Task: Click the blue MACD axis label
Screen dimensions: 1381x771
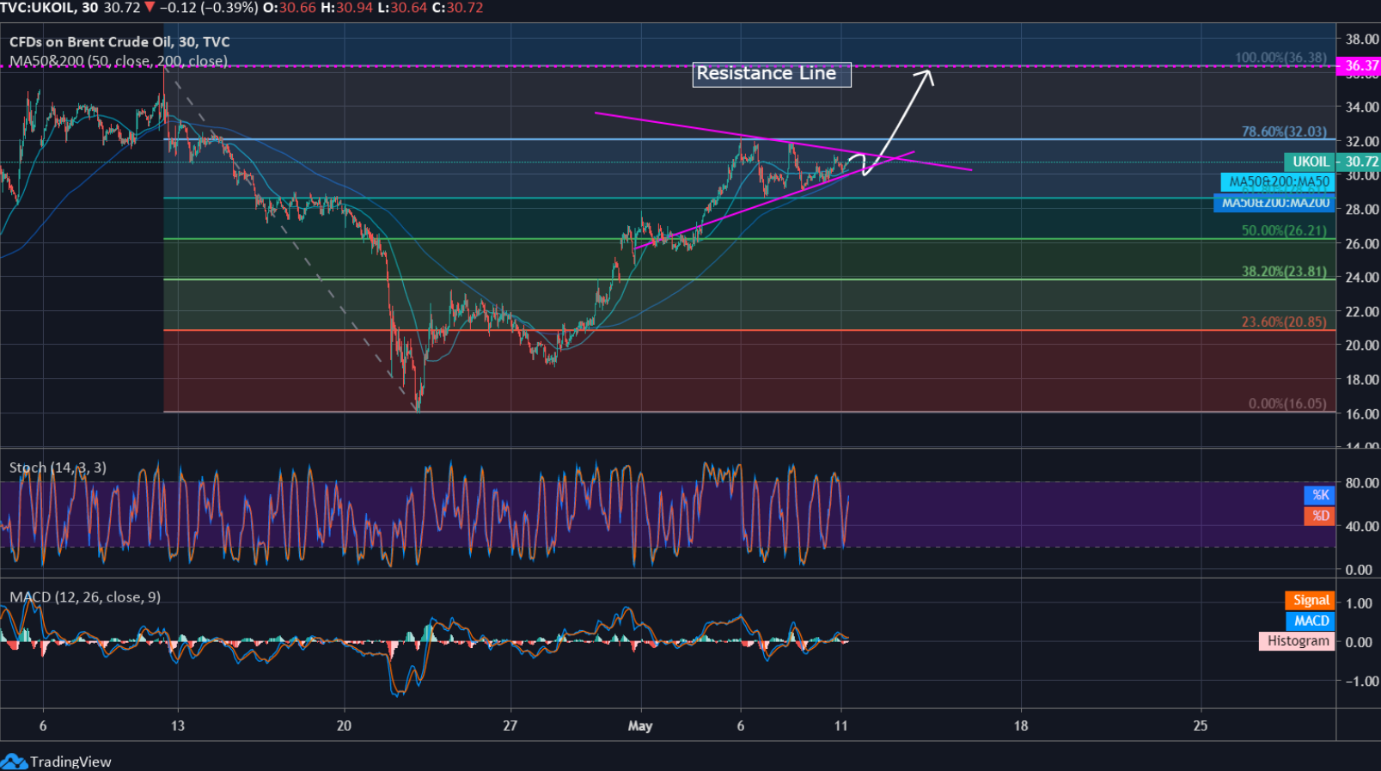Action: click(x=1311, y=621)
